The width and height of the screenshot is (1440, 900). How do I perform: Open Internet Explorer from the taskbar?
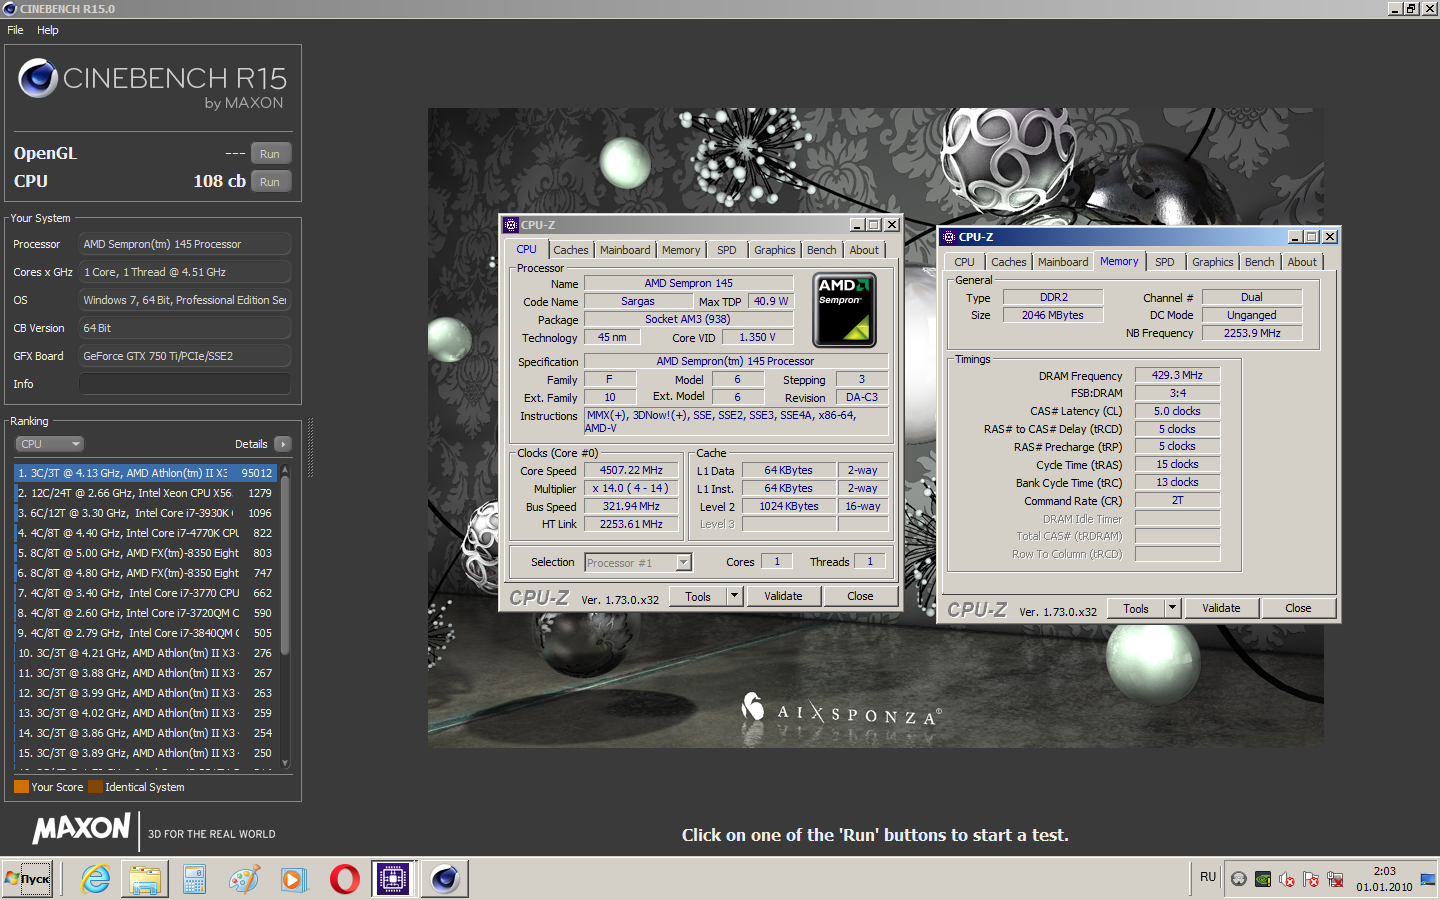(96, 879)
